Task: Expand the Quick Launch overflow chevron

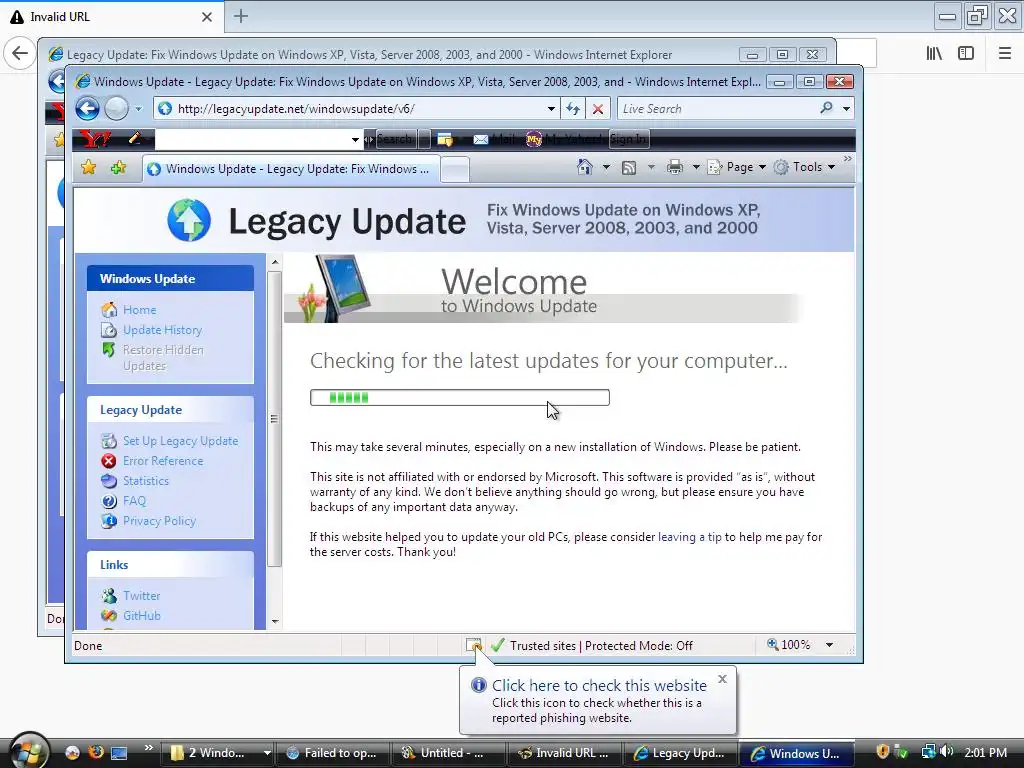Action: pyautogui.click(x=148, y=748)
